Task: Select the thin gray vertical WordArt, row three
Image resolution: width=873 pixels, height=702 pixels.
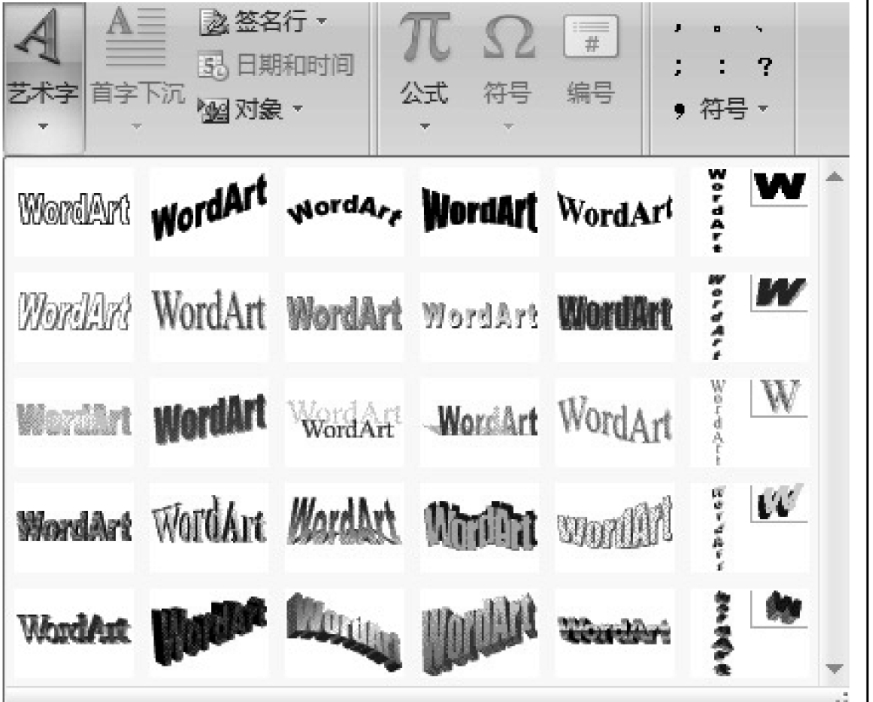Action: coord(717,421)
